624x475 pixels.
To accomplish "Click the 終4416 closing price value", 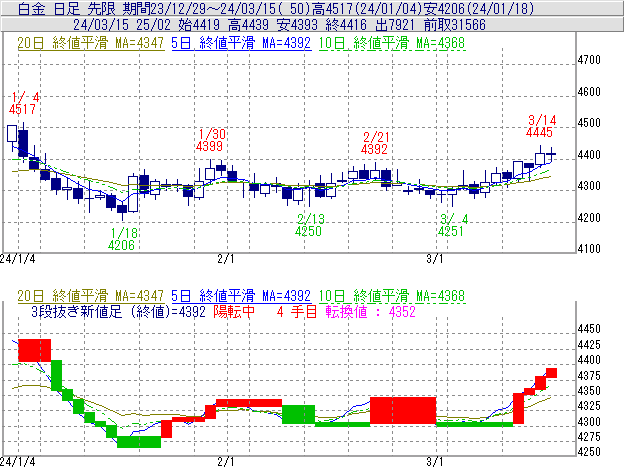I will click(346, 25).
